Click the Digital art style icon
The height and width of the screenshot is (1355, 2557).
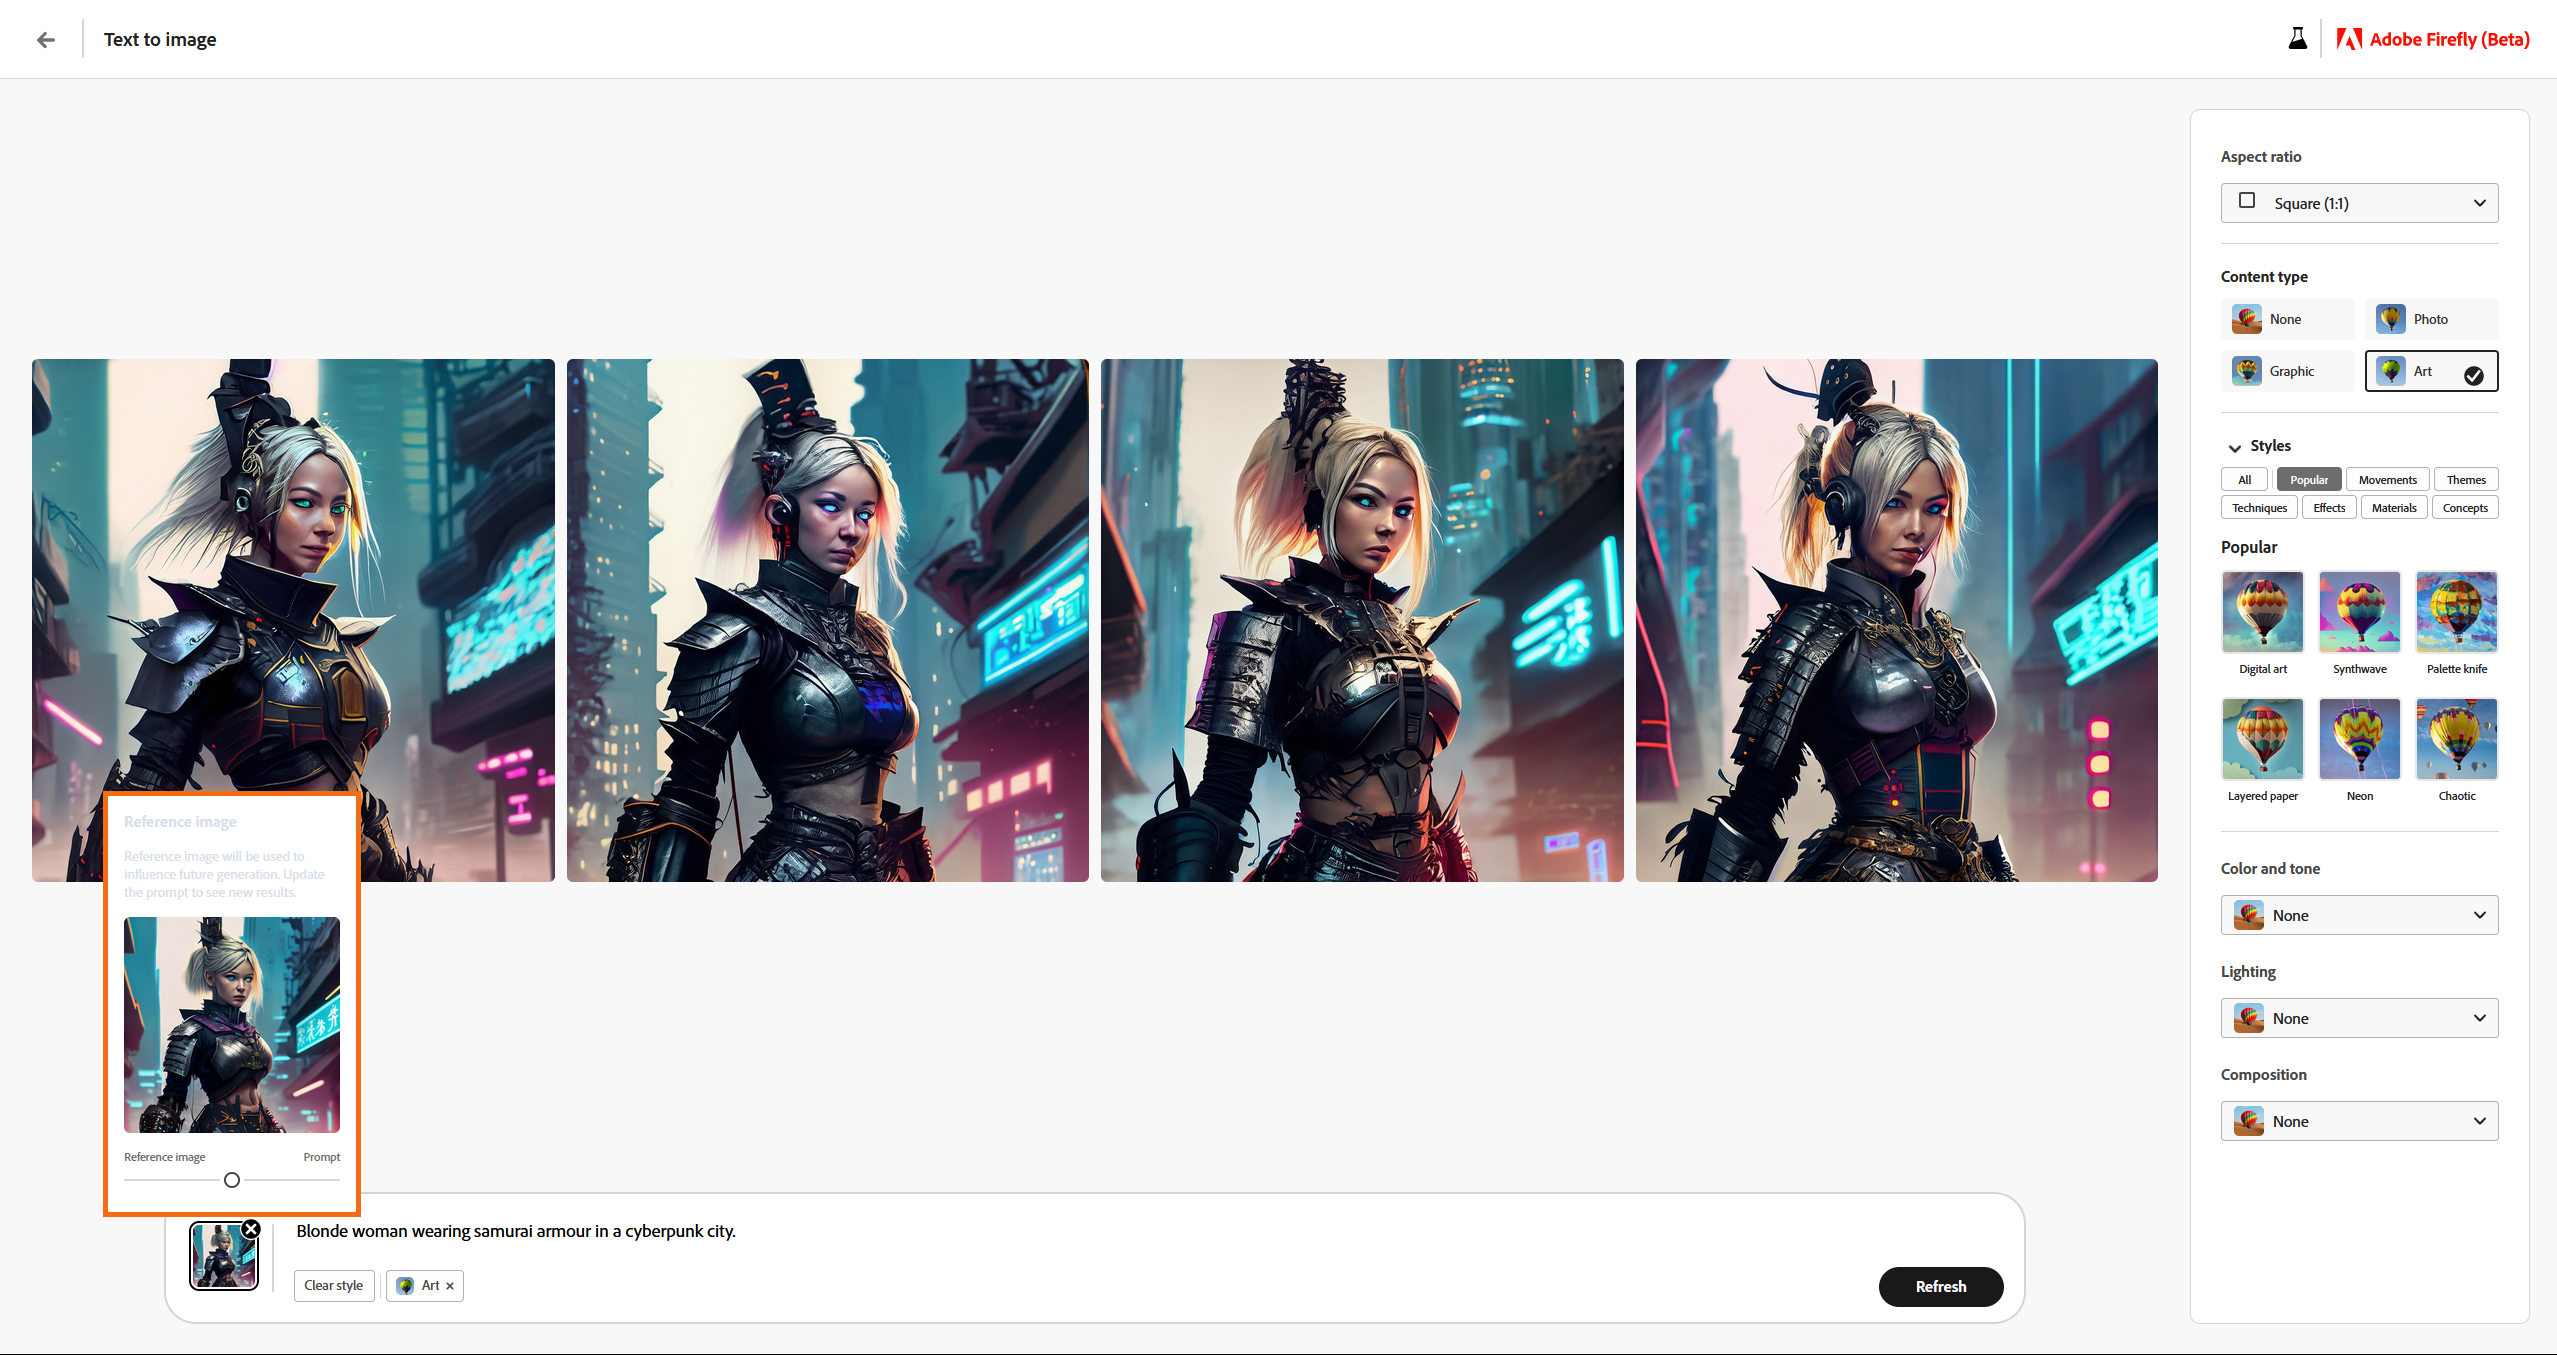point(2263,612)
